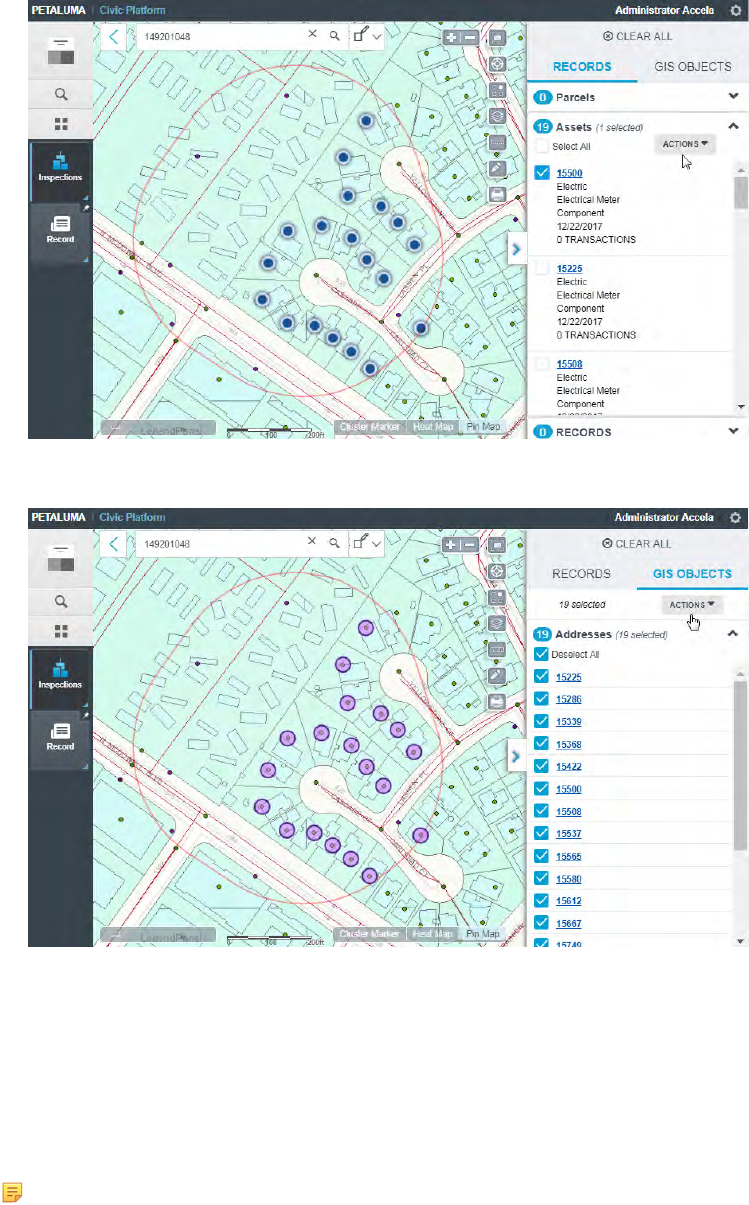Click the print map tool in bottom screenshot
The width and height of the screenshot is (749, 1205).
pos(496,703)
